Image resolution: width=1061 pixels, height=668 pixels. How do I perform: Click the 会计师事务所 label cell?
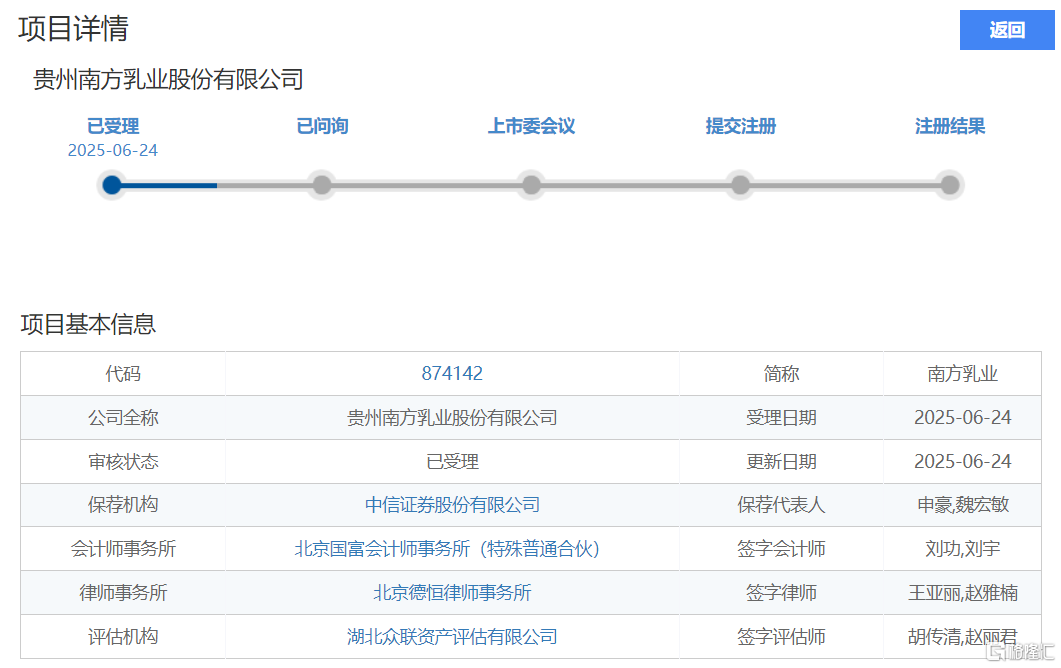point(123,549)
